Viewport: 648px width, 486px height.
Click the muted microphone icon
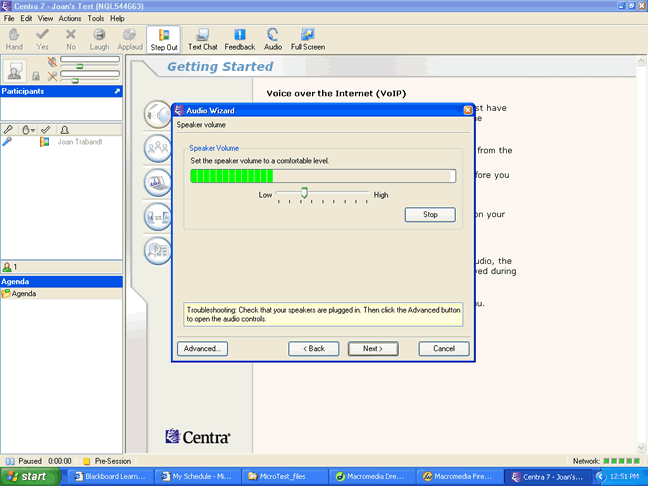tap(52, 76)
